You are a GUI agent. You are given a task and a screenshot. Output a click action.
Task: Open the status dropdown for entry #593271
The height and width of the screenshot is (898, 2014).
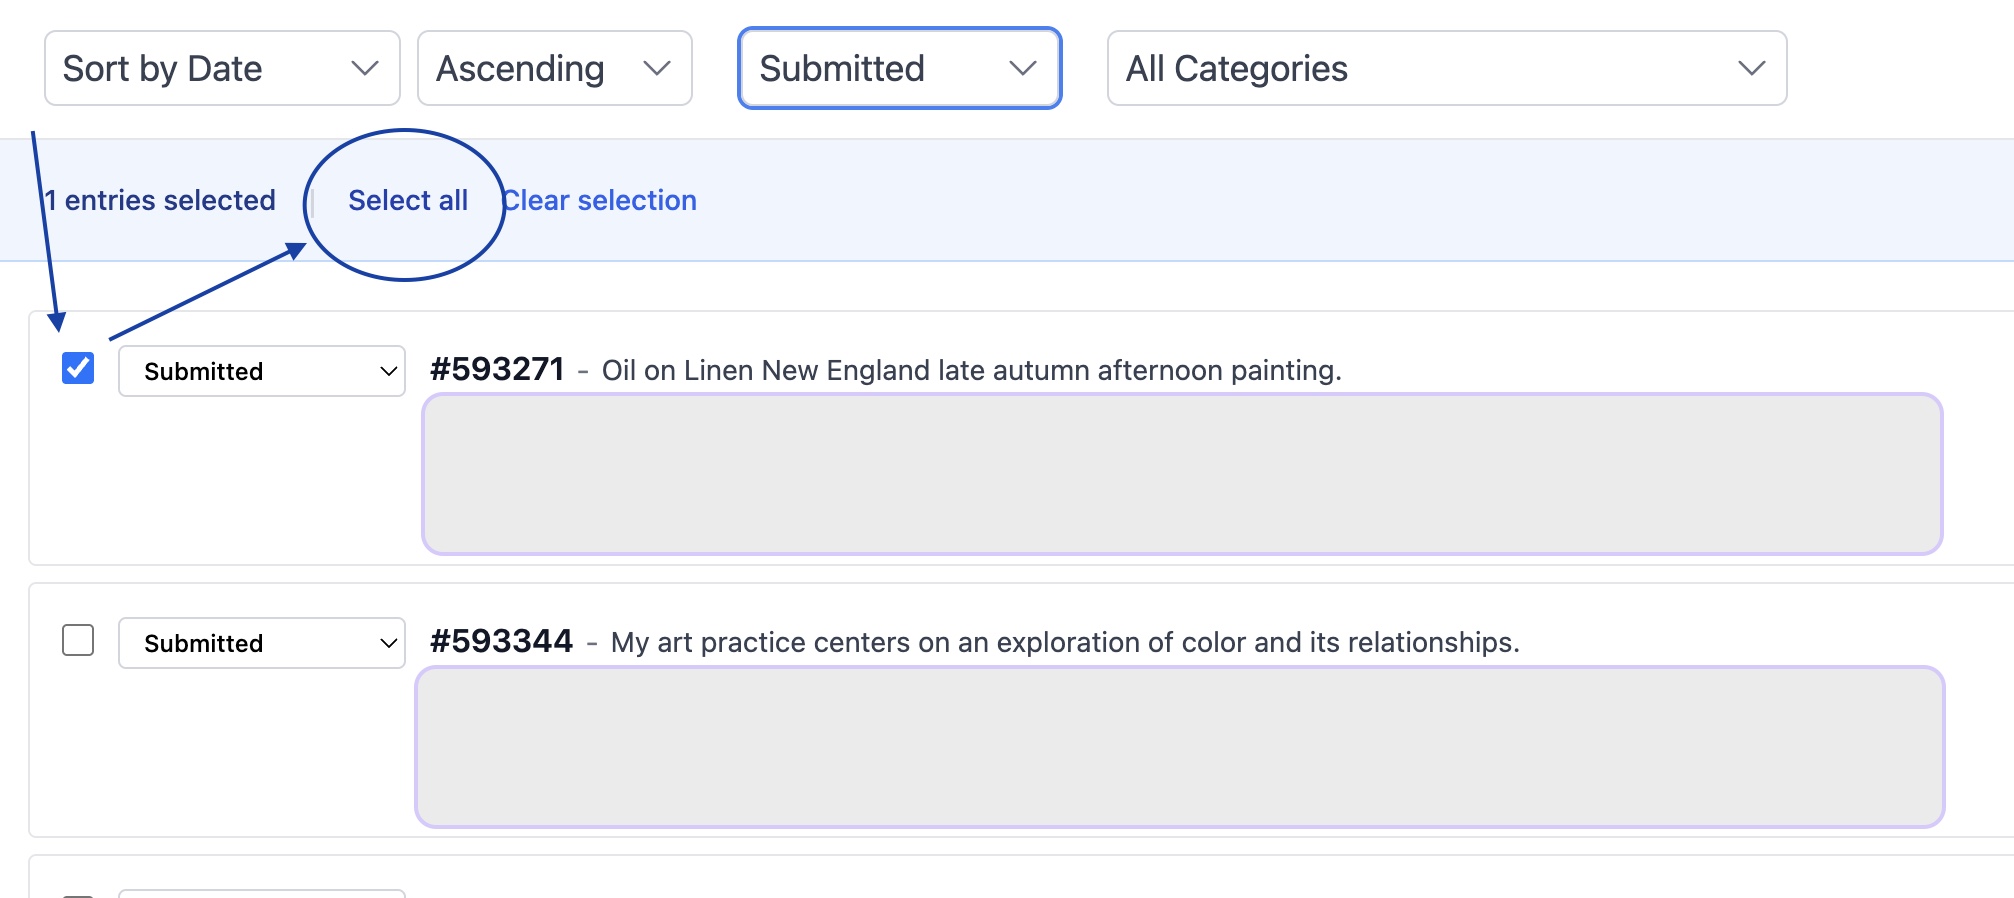point(262,371)
